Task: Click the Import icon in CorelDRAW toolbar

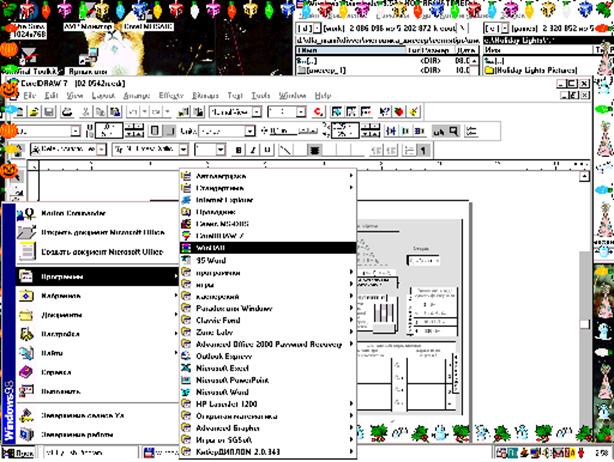Action: pyautogui.click(x=183, y=112)
